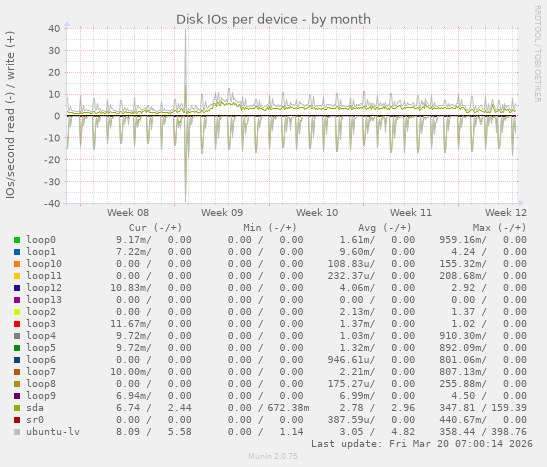Click the Last update timestamp text

pos(422,444)
